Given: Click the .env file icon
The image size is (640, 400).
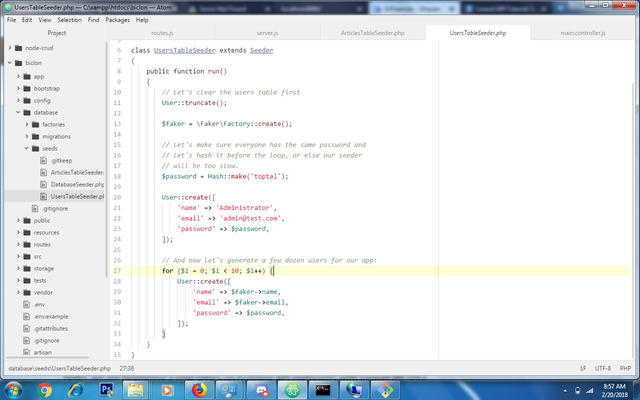Looking at the screenshot, I should click(x=27, y=304).
